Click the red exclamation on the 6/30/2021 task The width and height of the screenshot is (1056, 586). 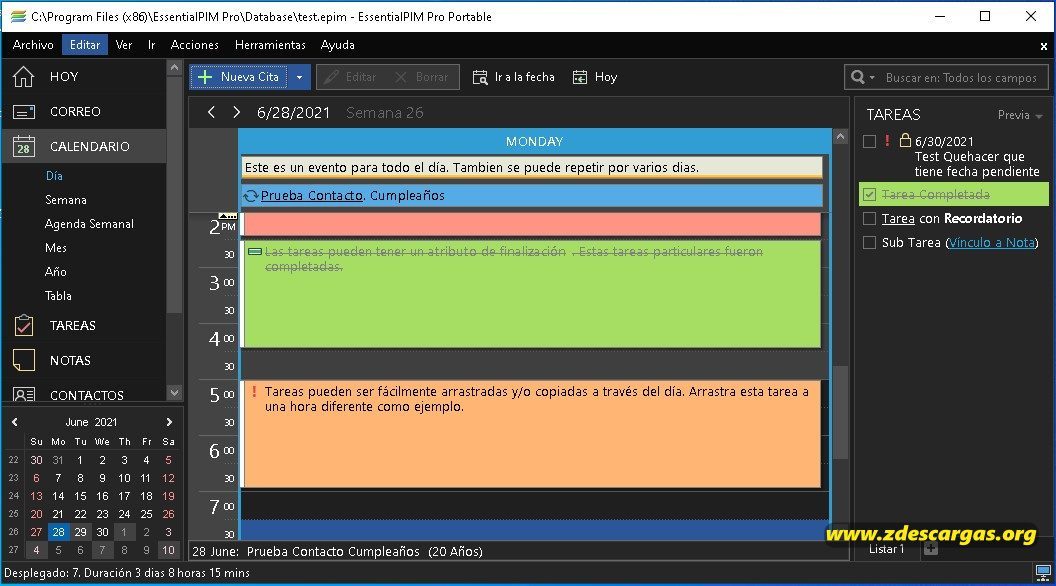[x=887, y=140]
